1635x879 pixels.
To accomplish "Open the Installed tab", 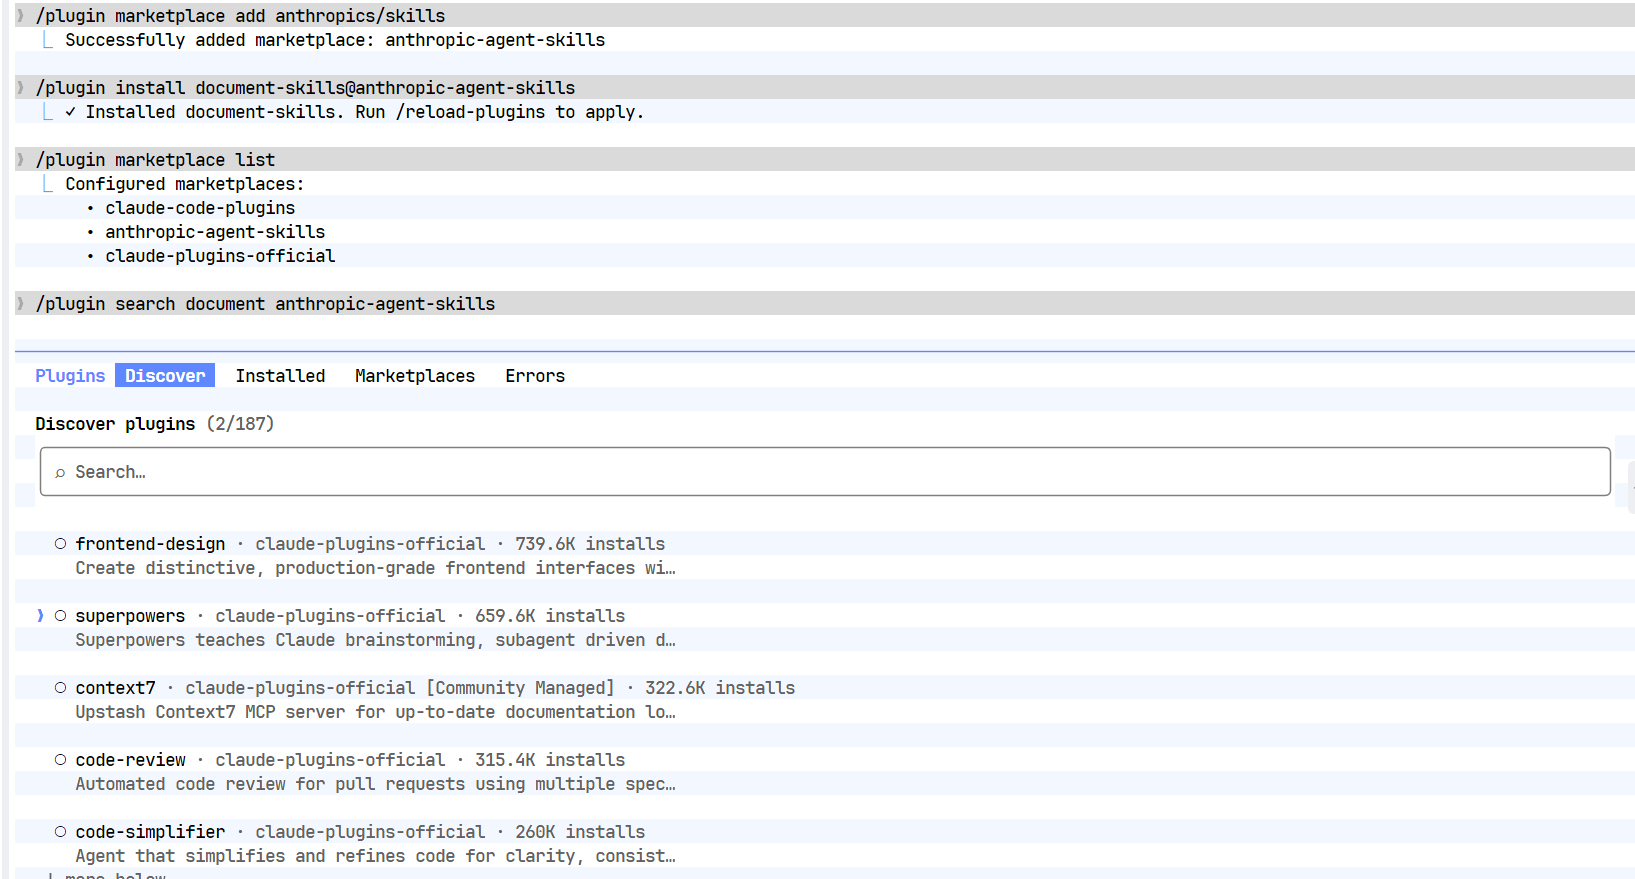I will 280,376.
